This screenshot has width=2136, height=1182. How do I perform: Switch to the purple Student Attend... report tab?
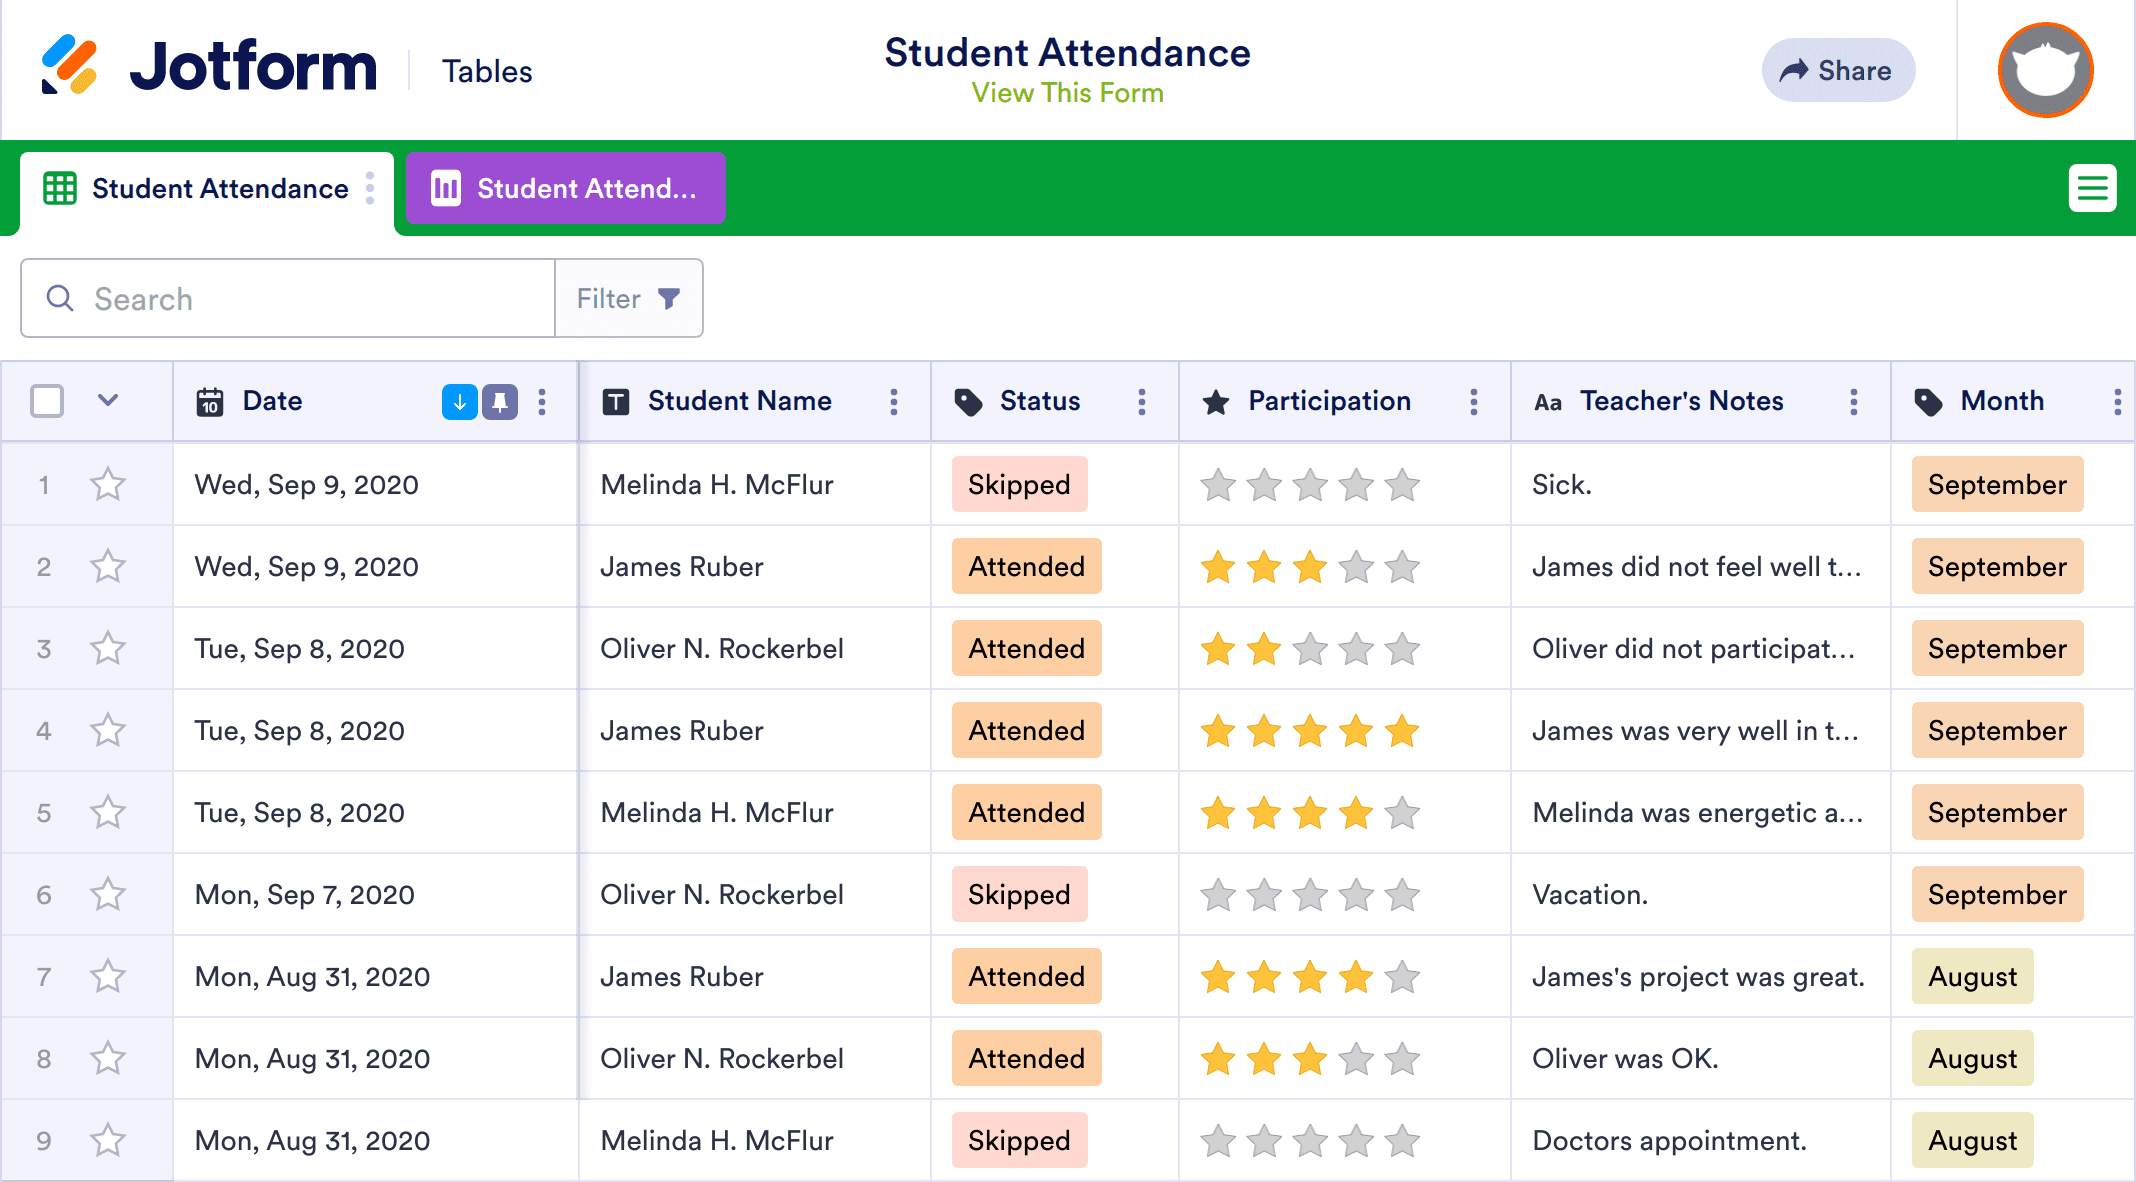[565, 188]
